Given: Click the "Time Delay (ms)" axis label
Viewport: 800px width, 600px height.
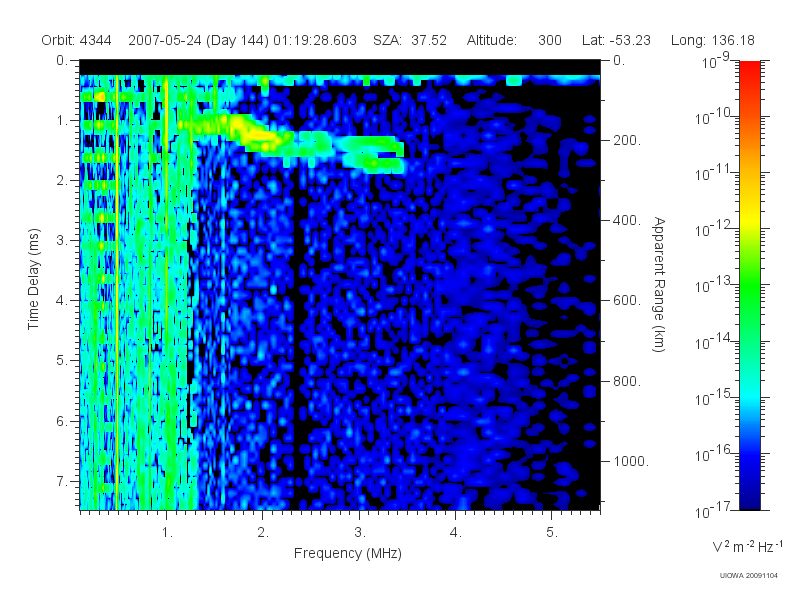Looking at the screenshot, I should coord(33,279).
